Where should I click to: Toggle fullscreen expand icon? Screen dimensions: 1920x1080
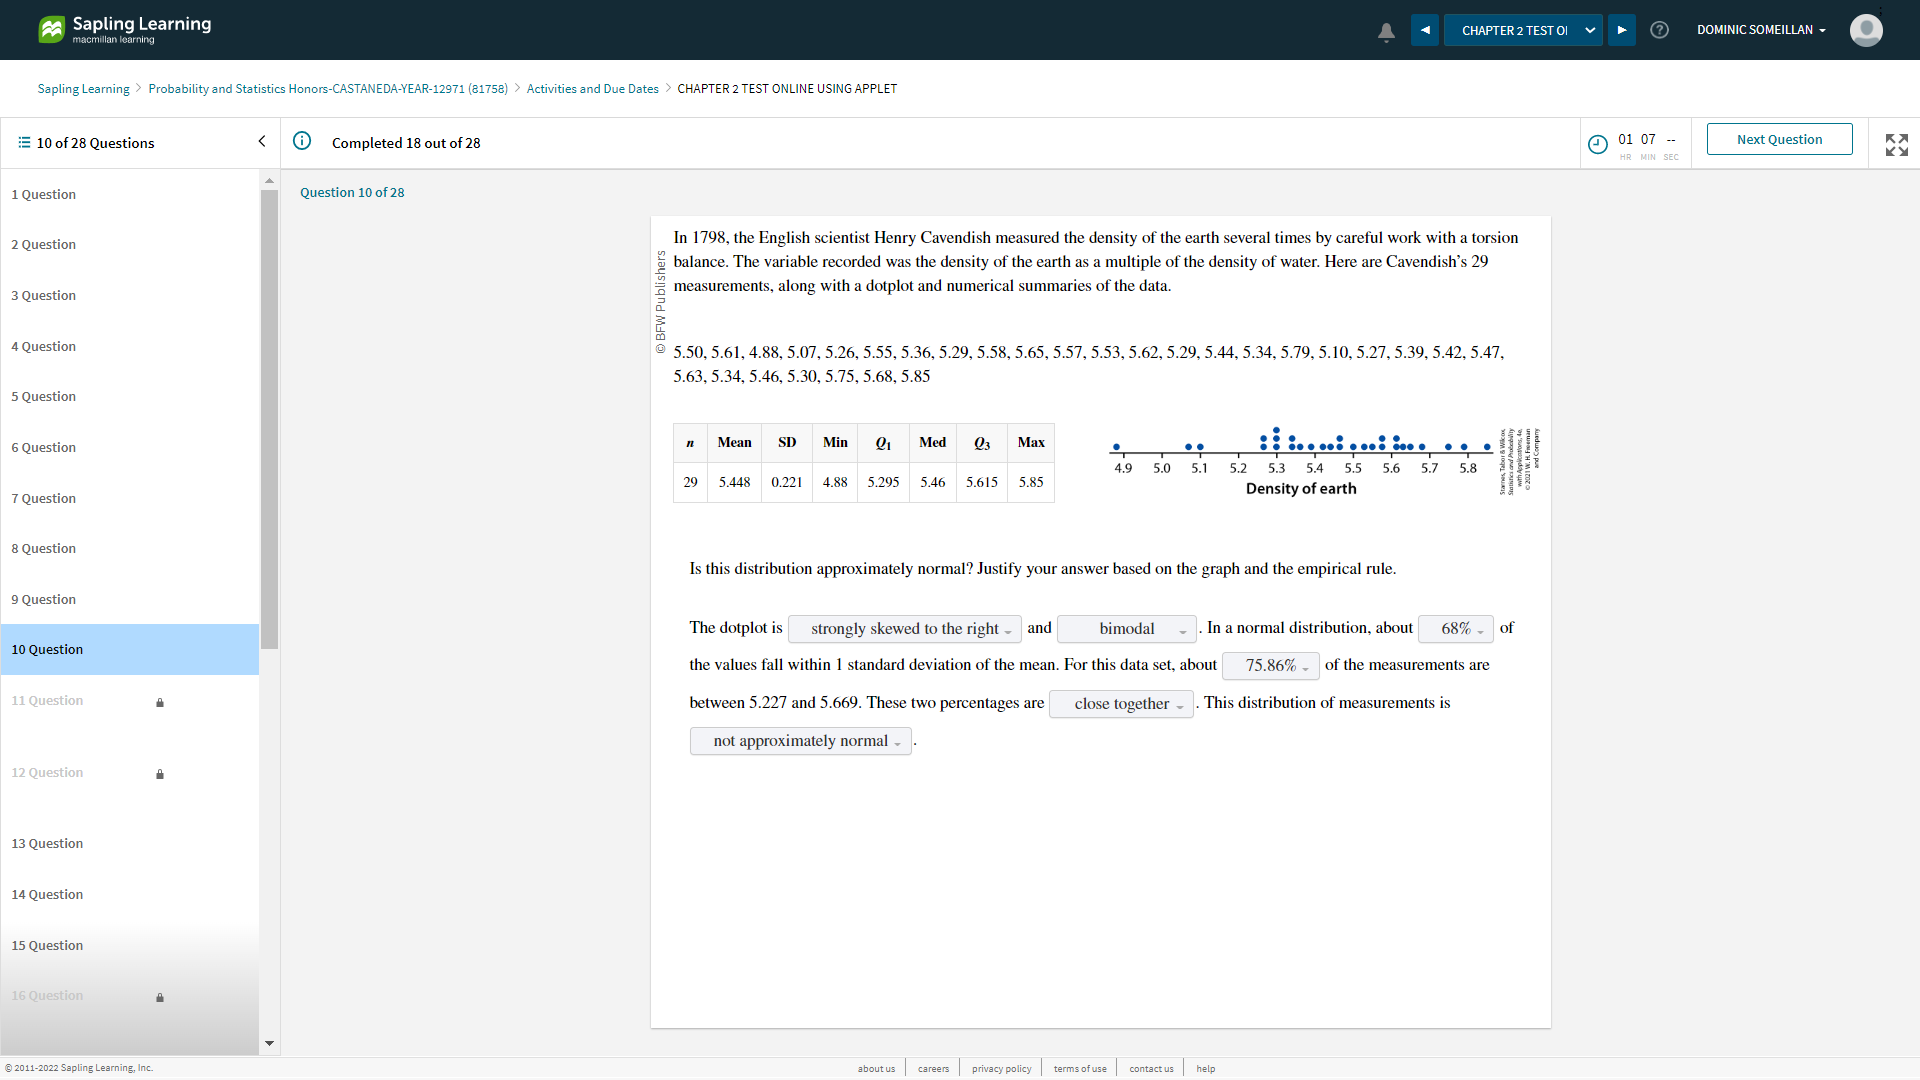pyautogui.click(x=1896, y=144)
